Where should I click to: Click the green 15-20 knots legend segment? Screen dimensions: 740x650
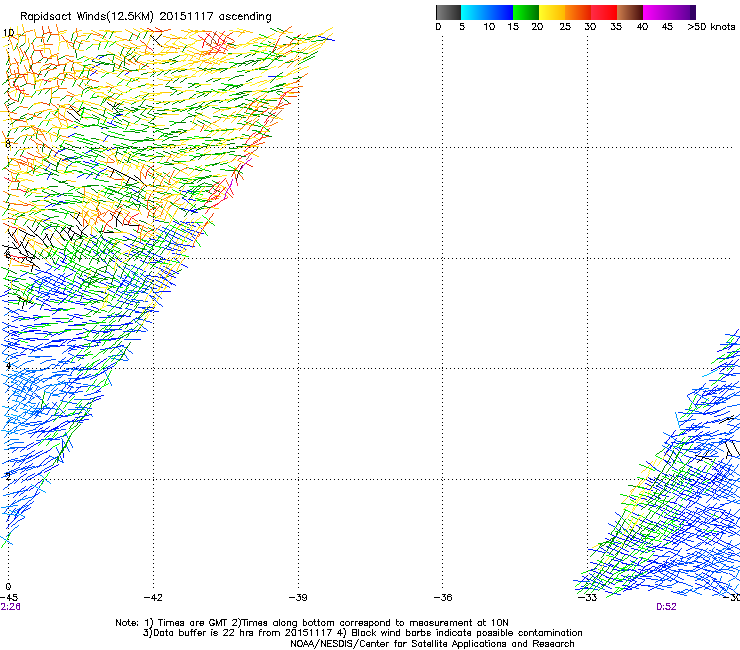pyautogui.click(x=526, y=12)
